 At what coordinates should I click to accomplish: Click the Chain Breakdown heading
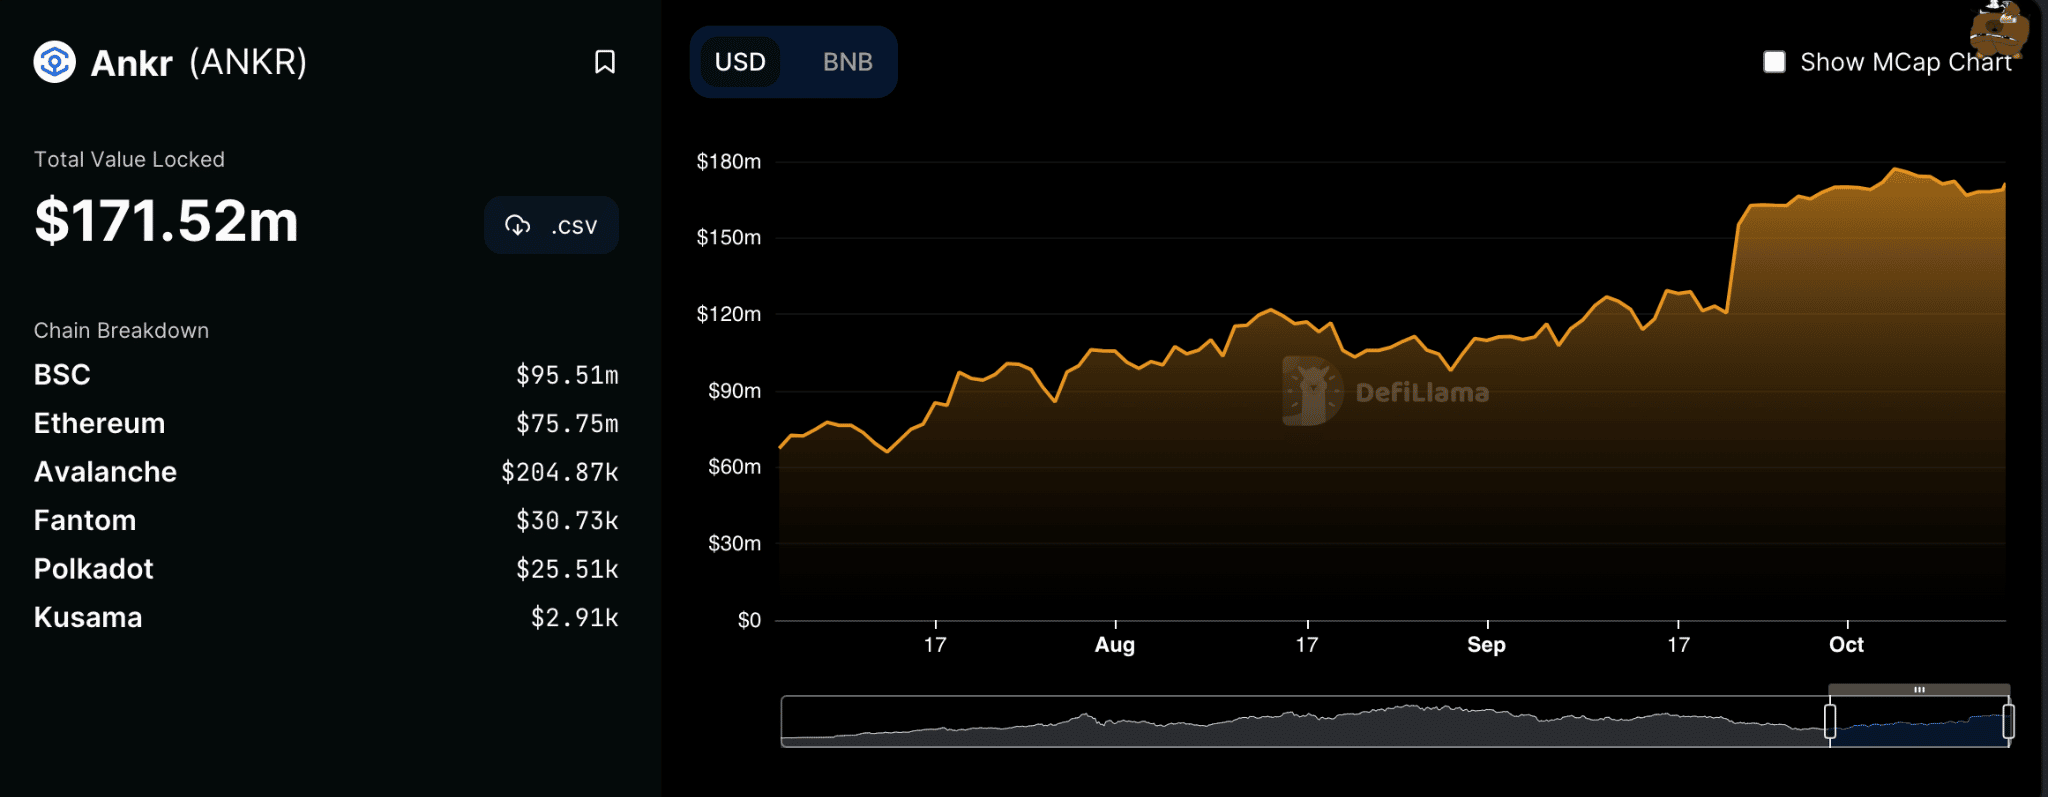click(x=121, y=331)
